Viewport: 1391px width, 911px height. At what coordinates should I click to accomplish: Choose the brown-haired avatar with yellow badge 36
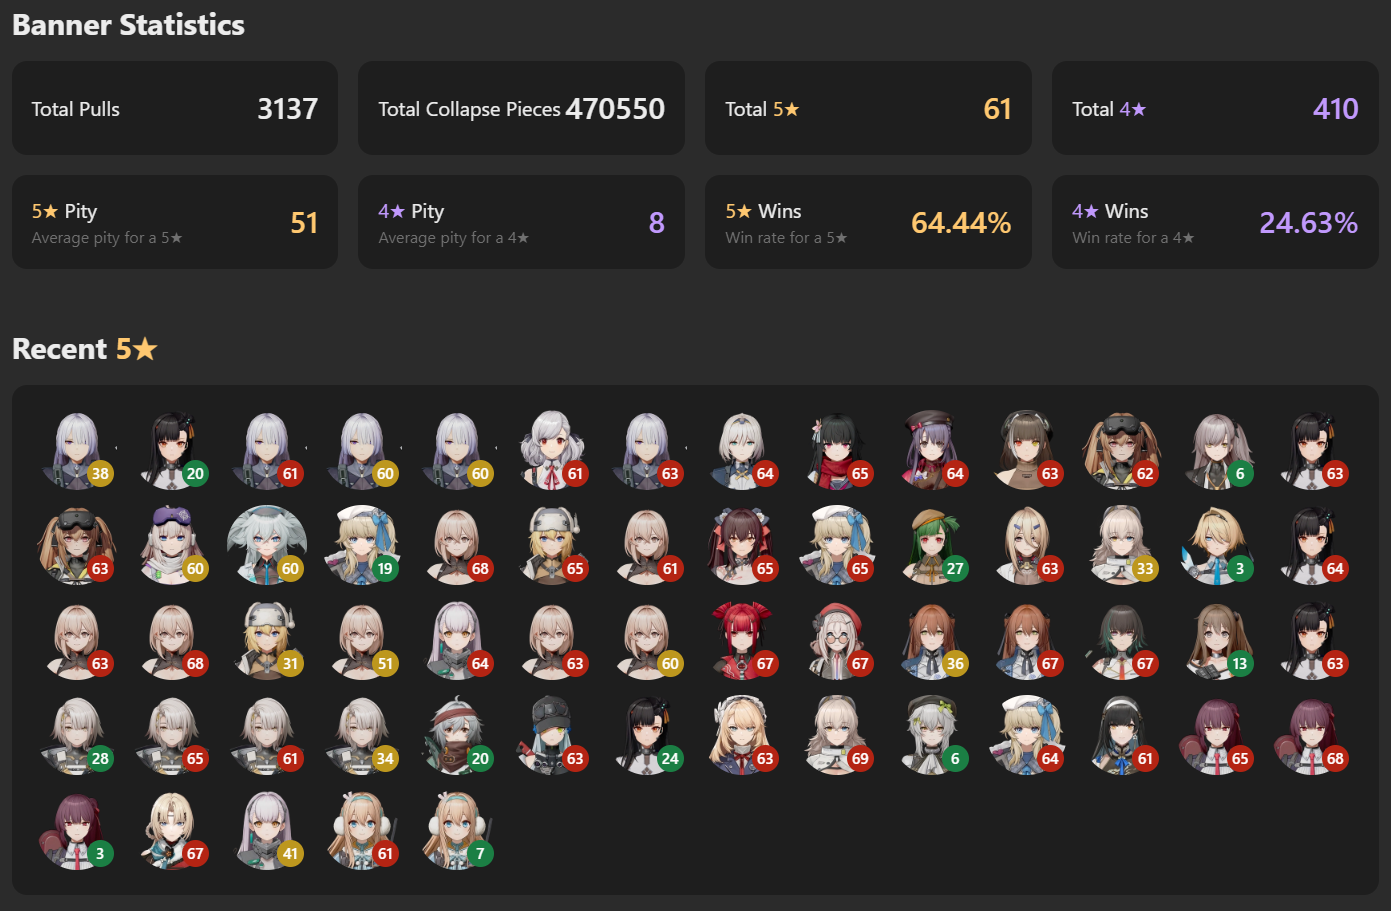[x=932, y=640]
